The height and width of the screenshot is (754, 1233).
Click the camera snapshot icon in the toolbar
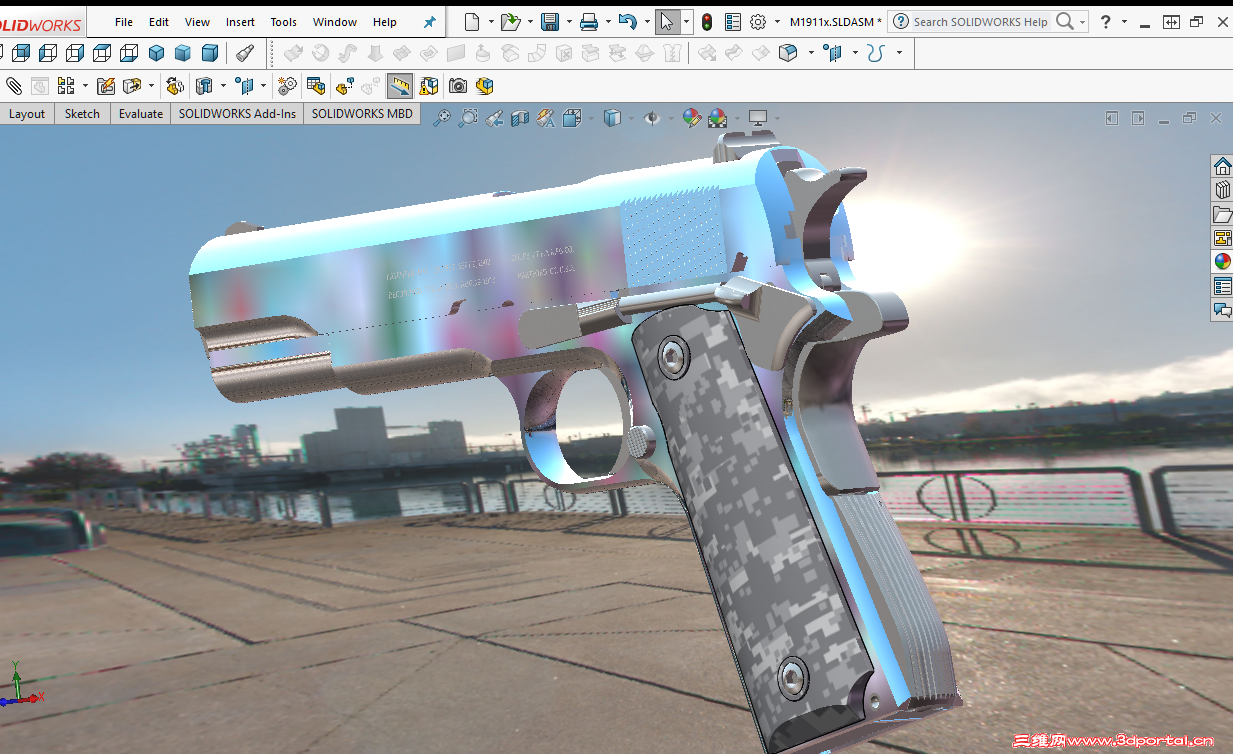457,86
